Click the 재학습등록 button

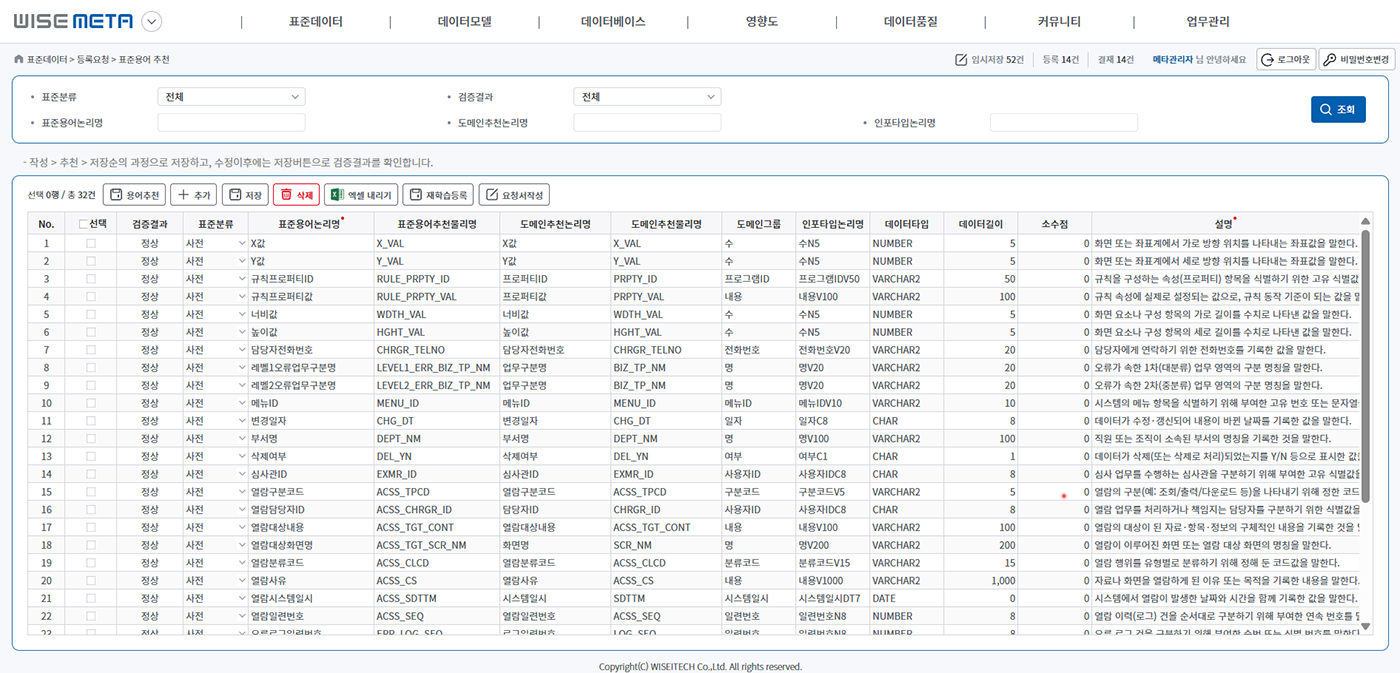[x=439, y=195]
